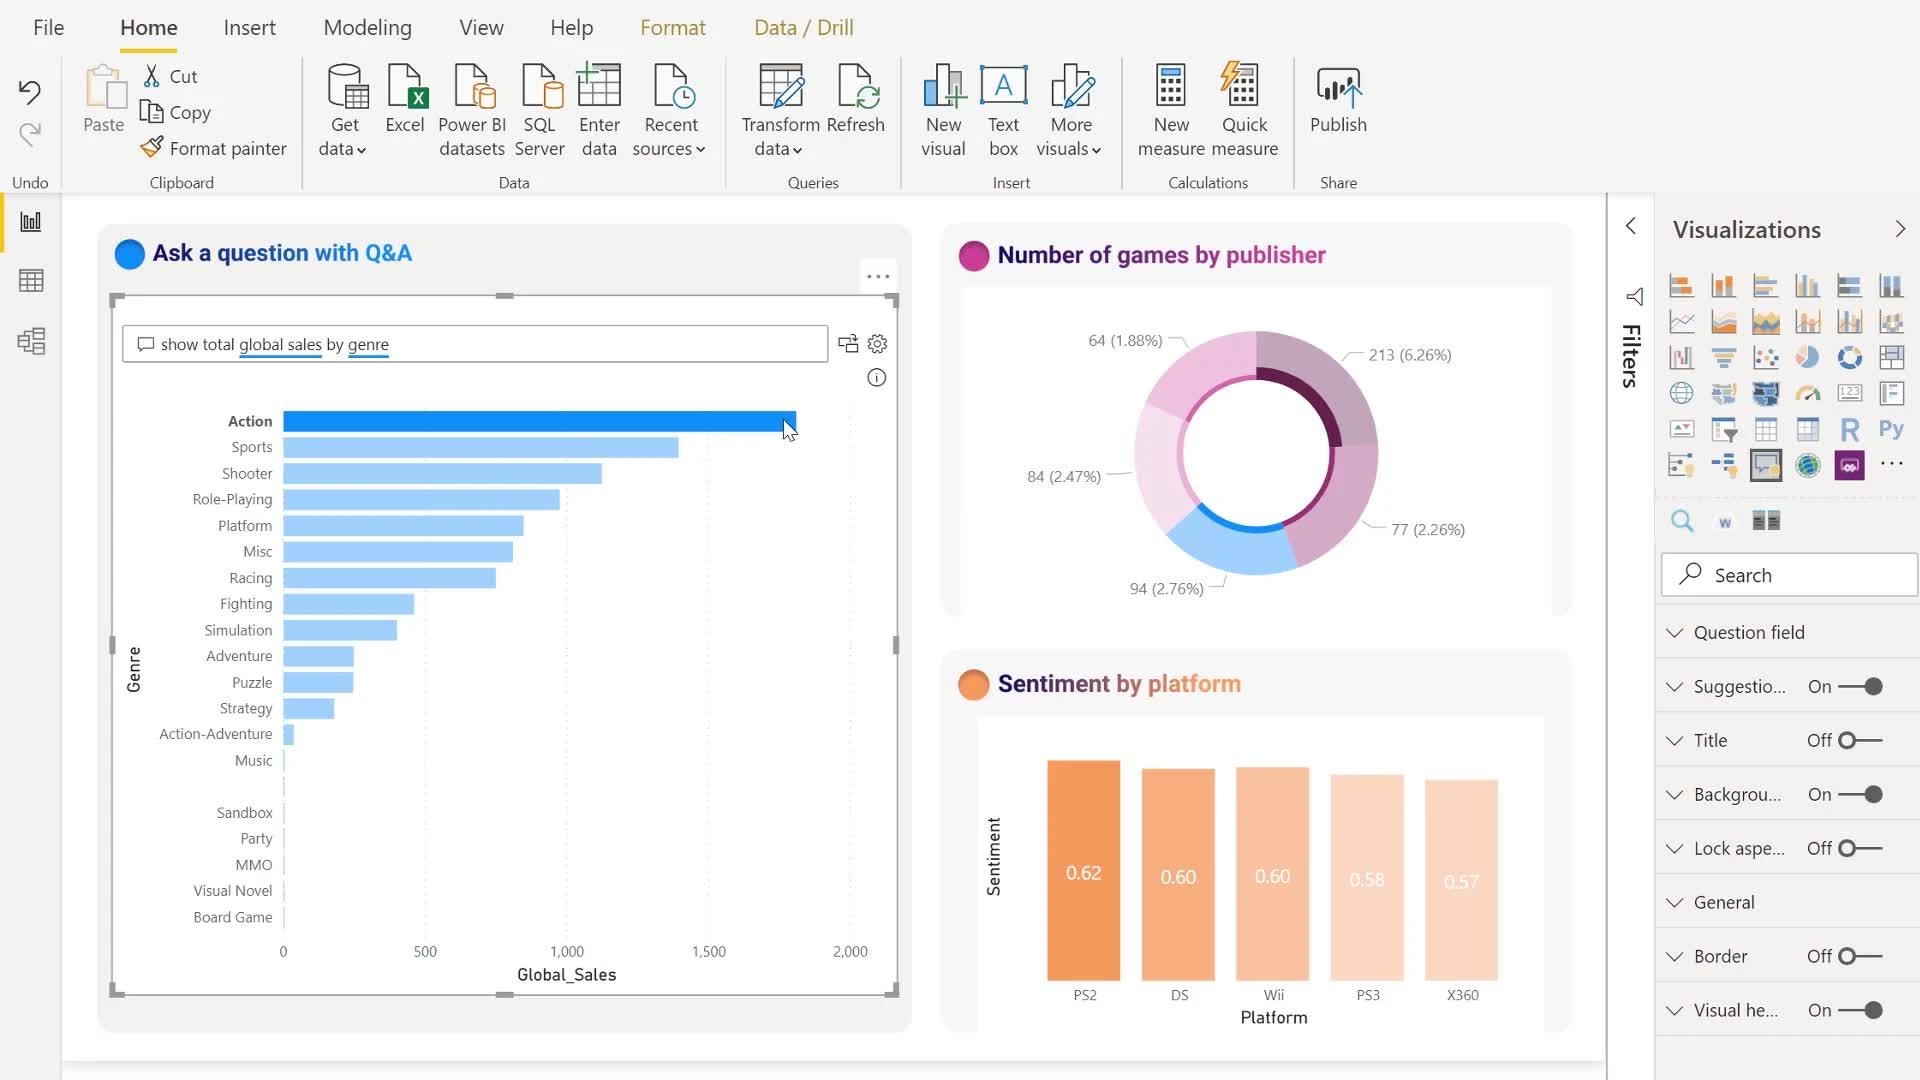Screen dimensions: 1920x1080
Task: Click the Action bar in chart
Action: (x=538, y=422)
